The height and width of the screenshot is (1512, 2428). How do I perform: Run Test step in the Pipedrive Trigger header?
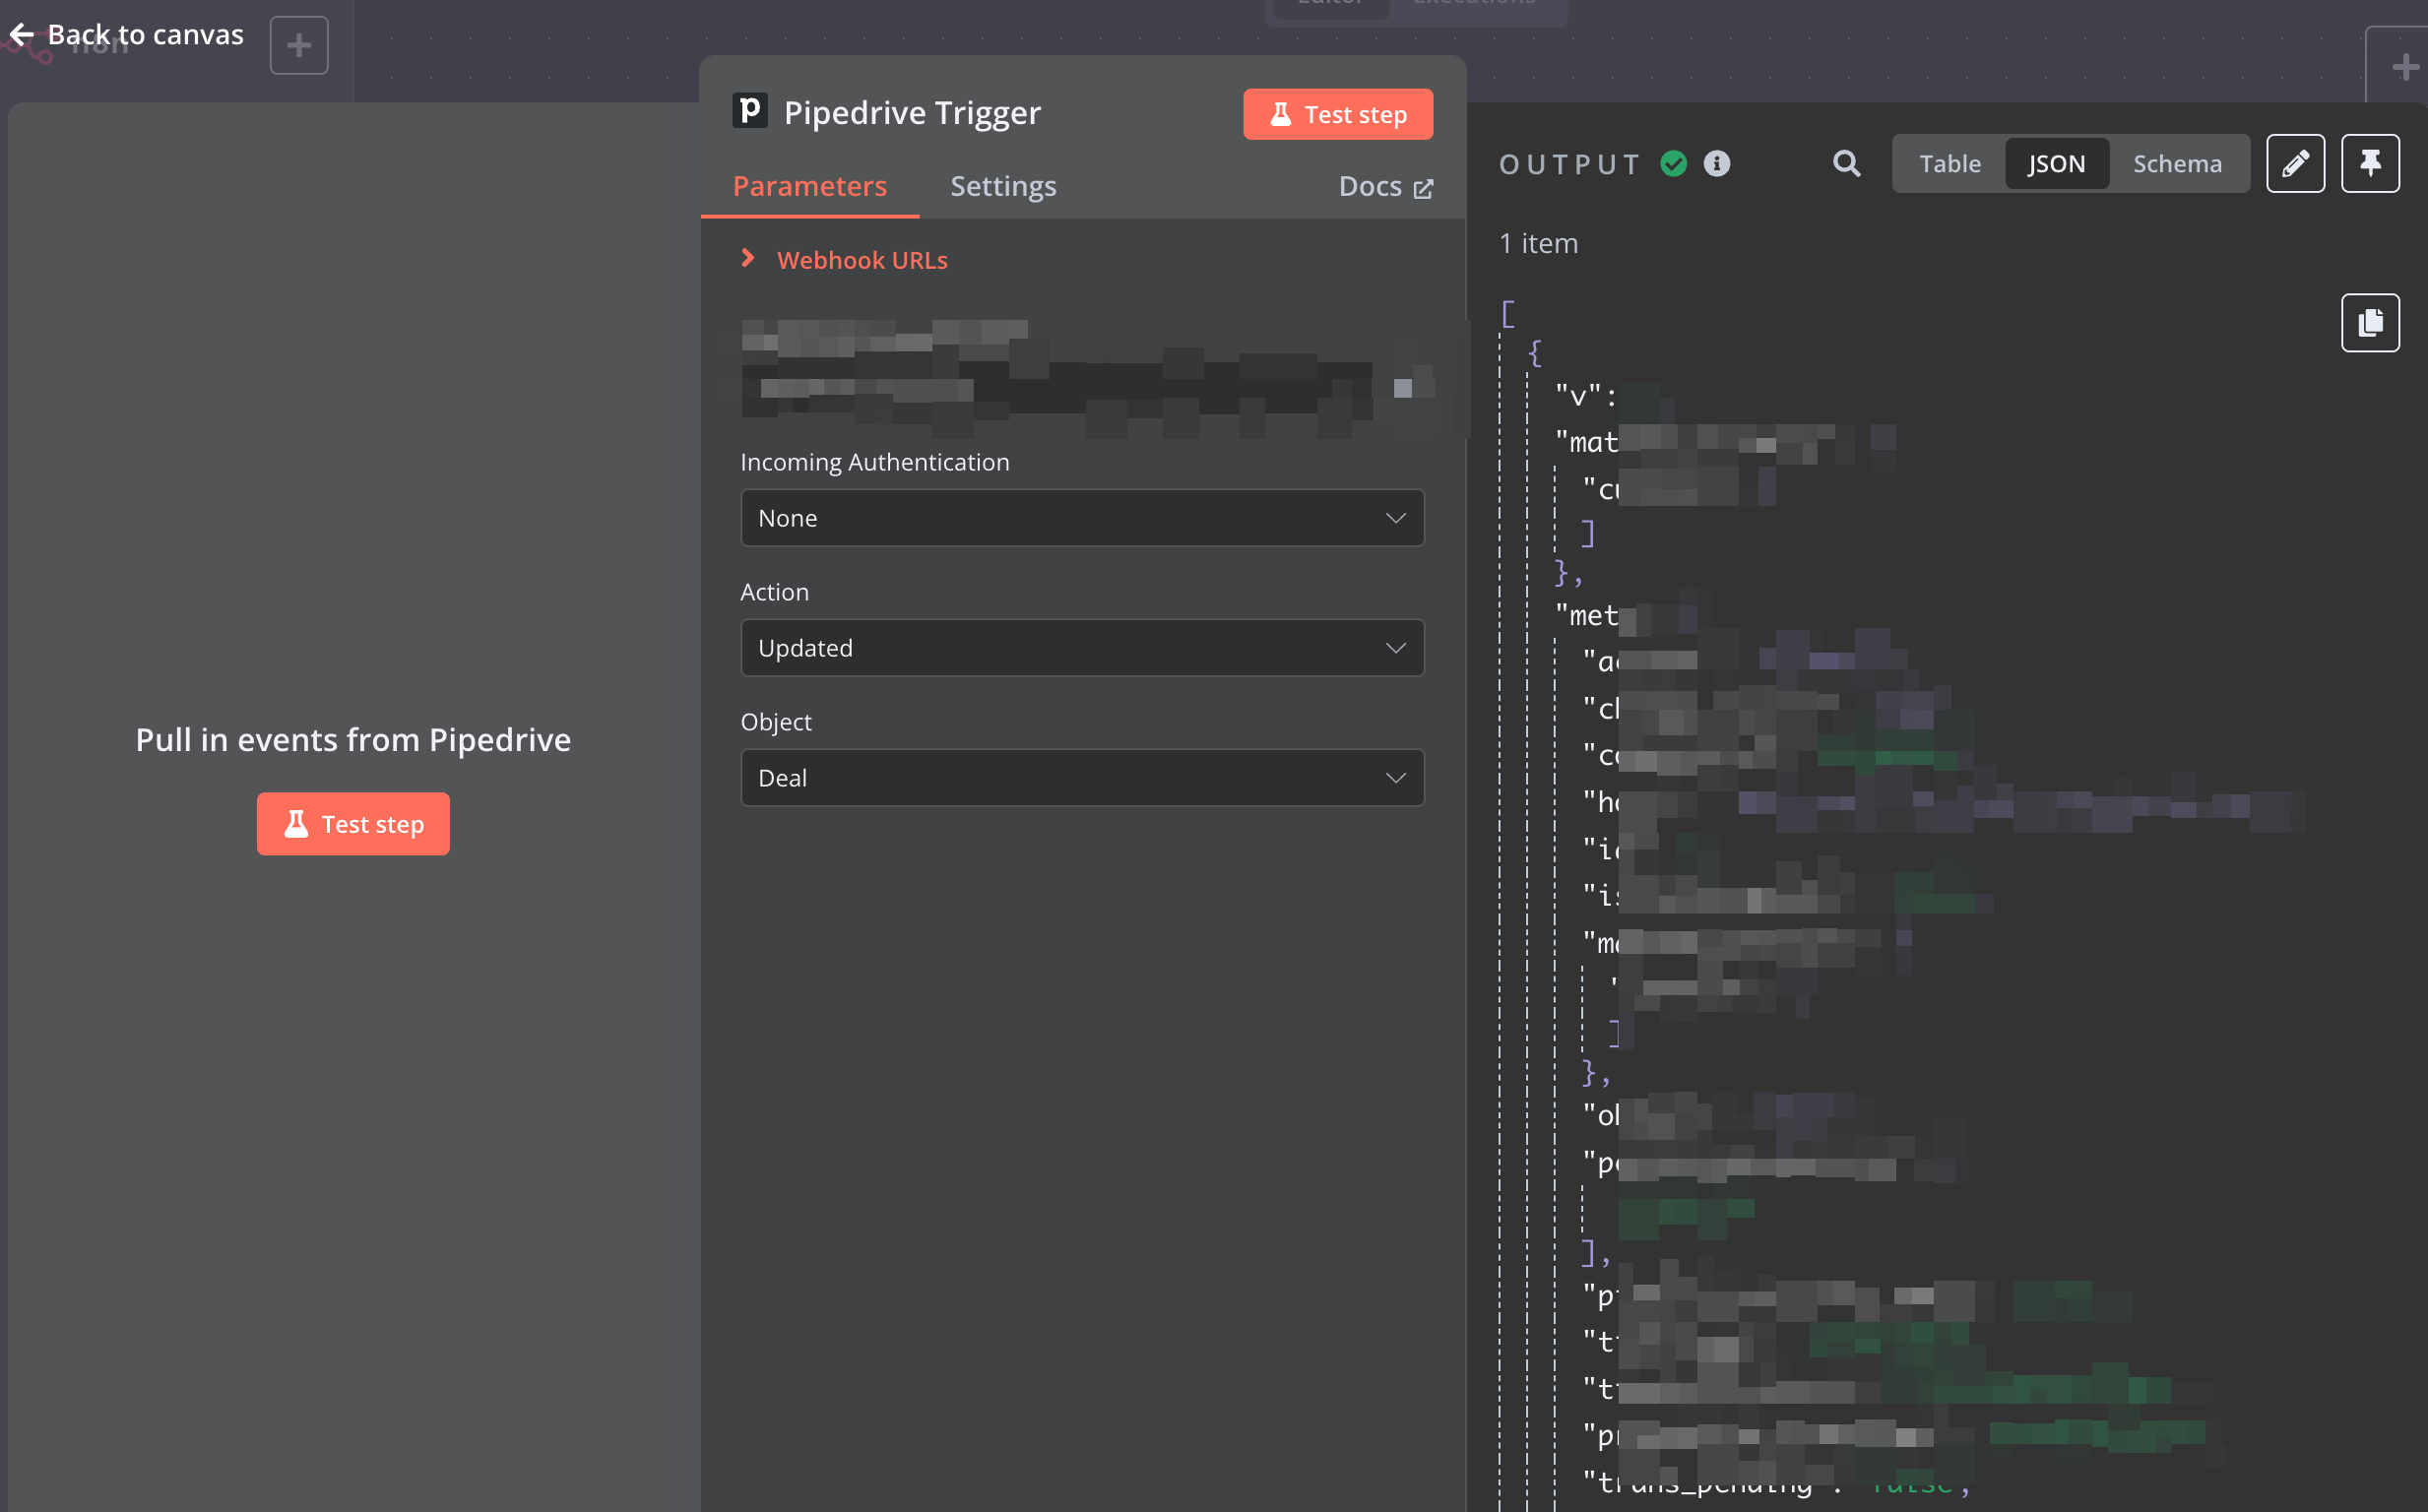[1338, 114]
